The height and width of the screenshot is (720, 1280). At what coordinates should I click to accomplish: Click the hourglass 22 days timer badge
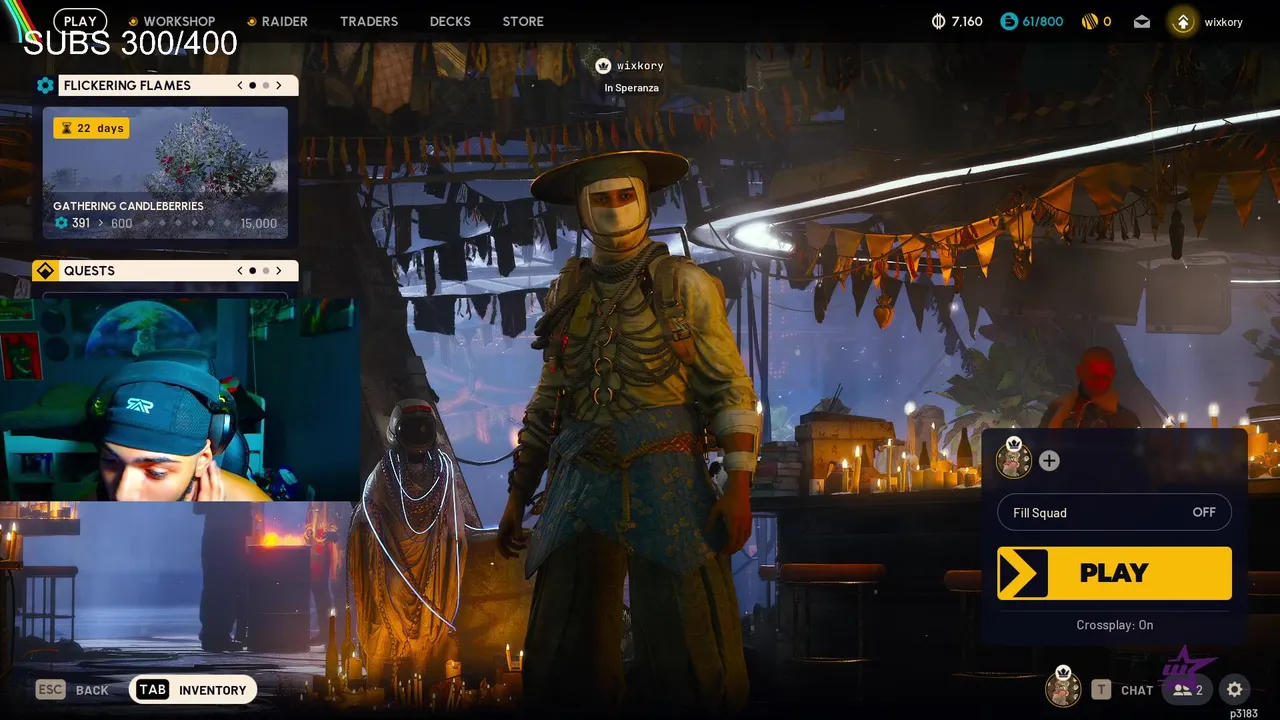coord(91,128)
